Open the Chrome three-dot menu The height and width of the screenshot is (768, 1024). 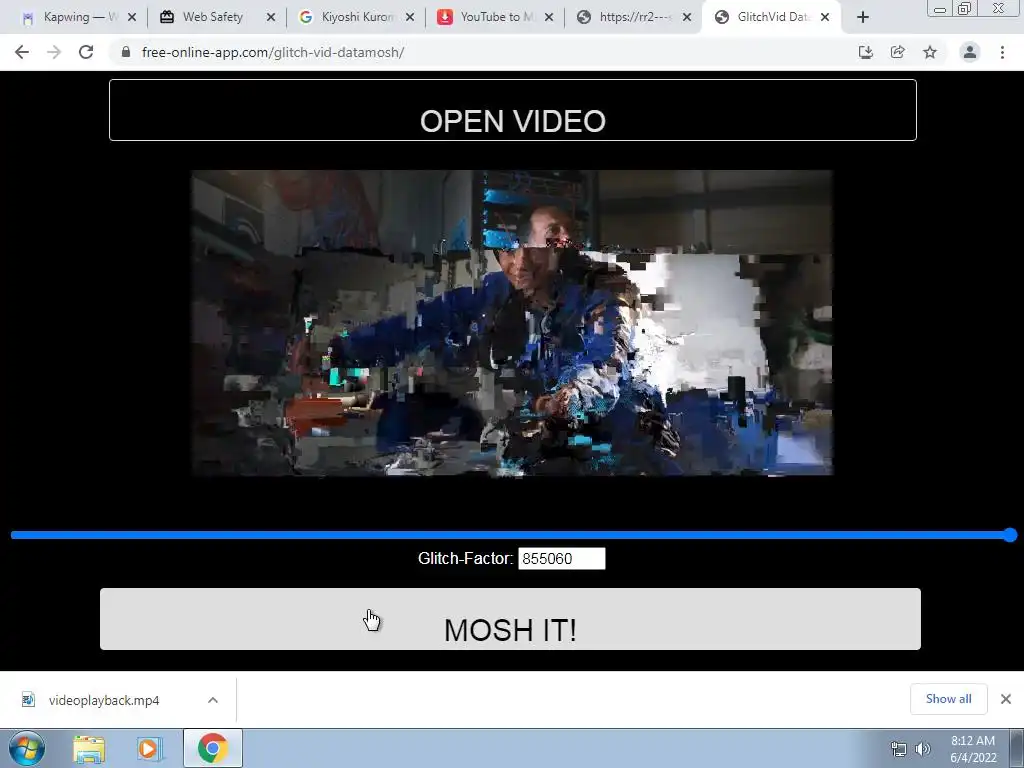click(x=1002, y=52)
